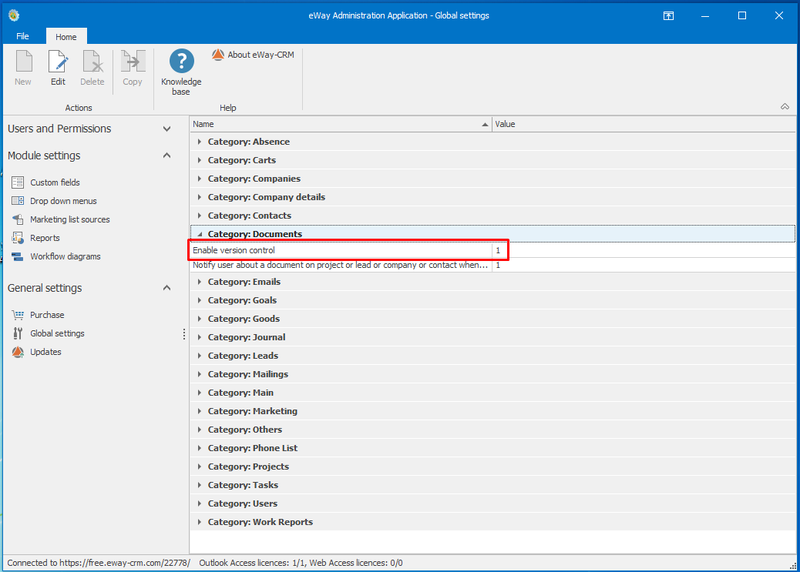
Task: Expand Category: Companies row
Action: pos(199,179)
